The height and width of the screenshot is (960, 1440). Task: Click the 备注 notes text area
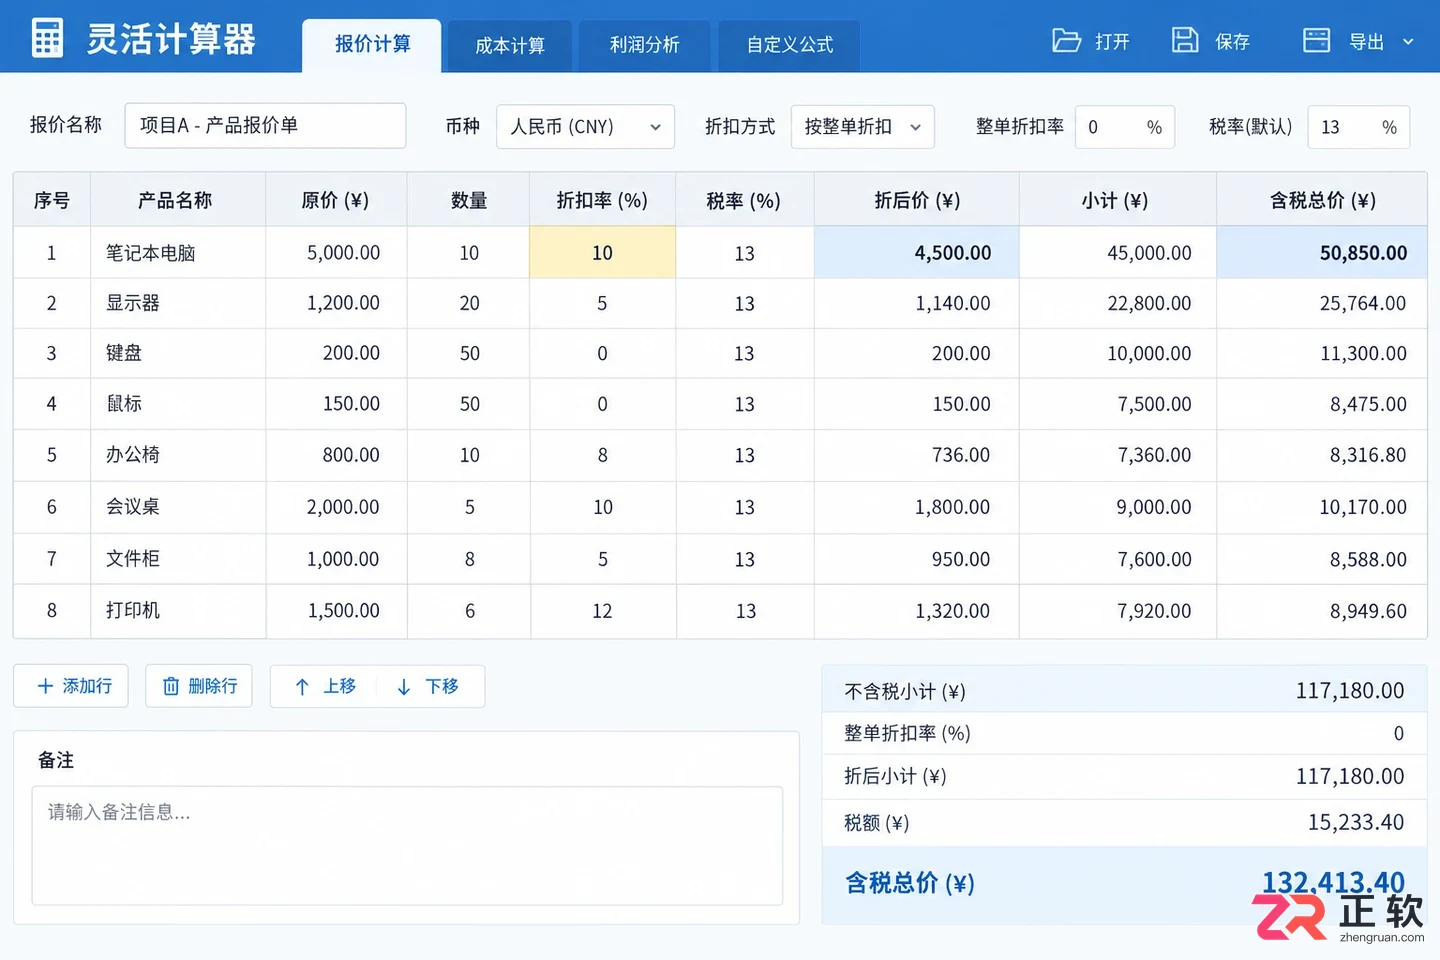407,846
